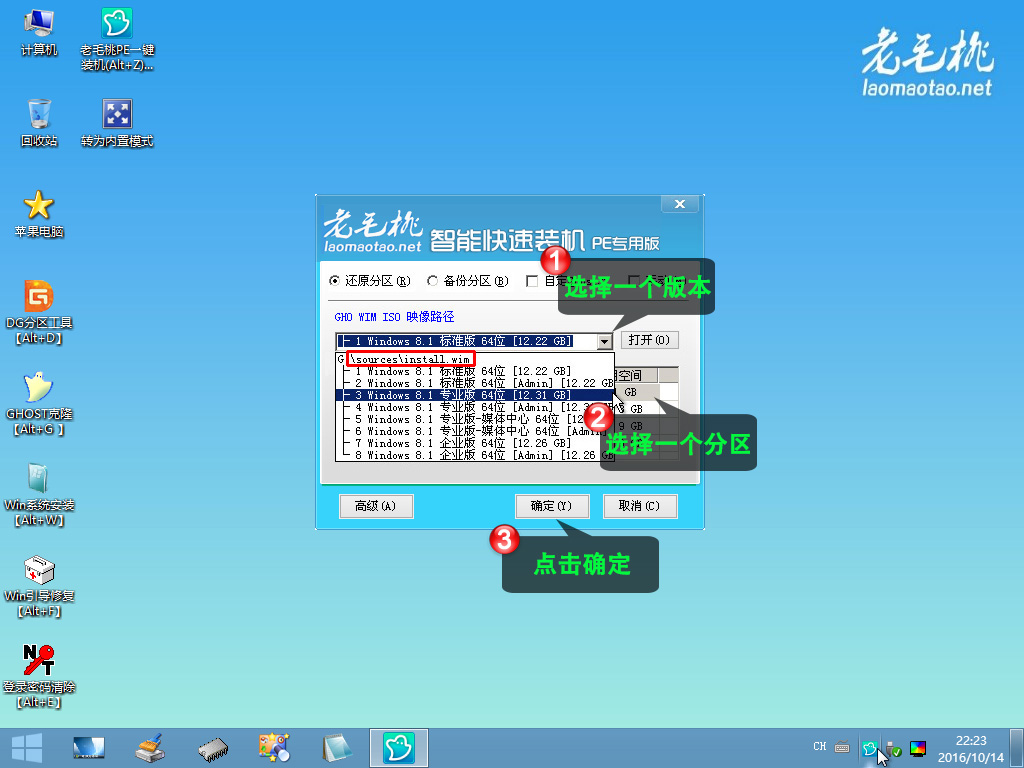Select 3 Windows 8.1 专业版 64位 [12.31 GB]
Viewport: 1024px width, 768px height.
tap(475, 395)
